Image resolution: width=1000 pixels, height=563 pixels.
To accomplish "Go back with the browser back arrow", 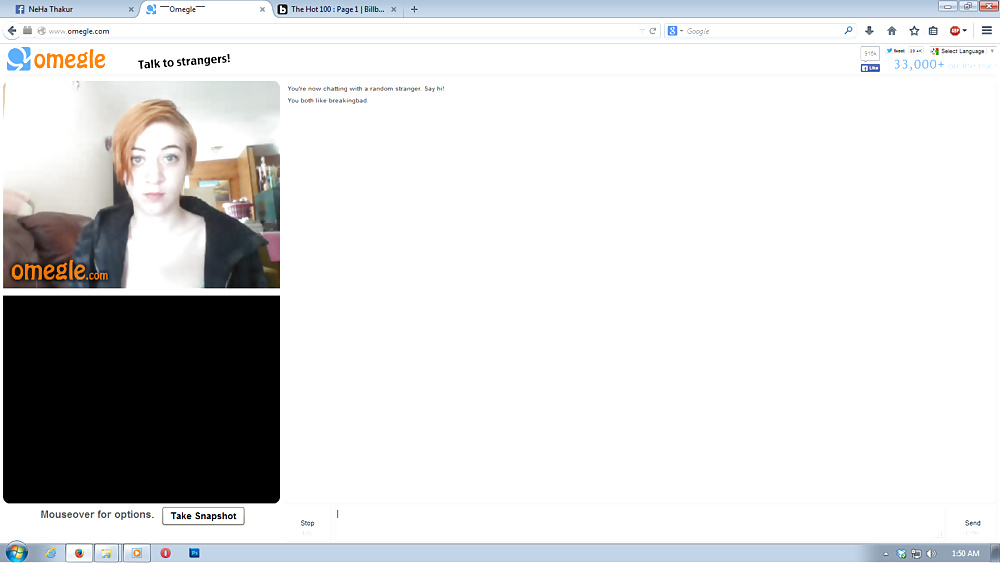I will click(11, 31).
